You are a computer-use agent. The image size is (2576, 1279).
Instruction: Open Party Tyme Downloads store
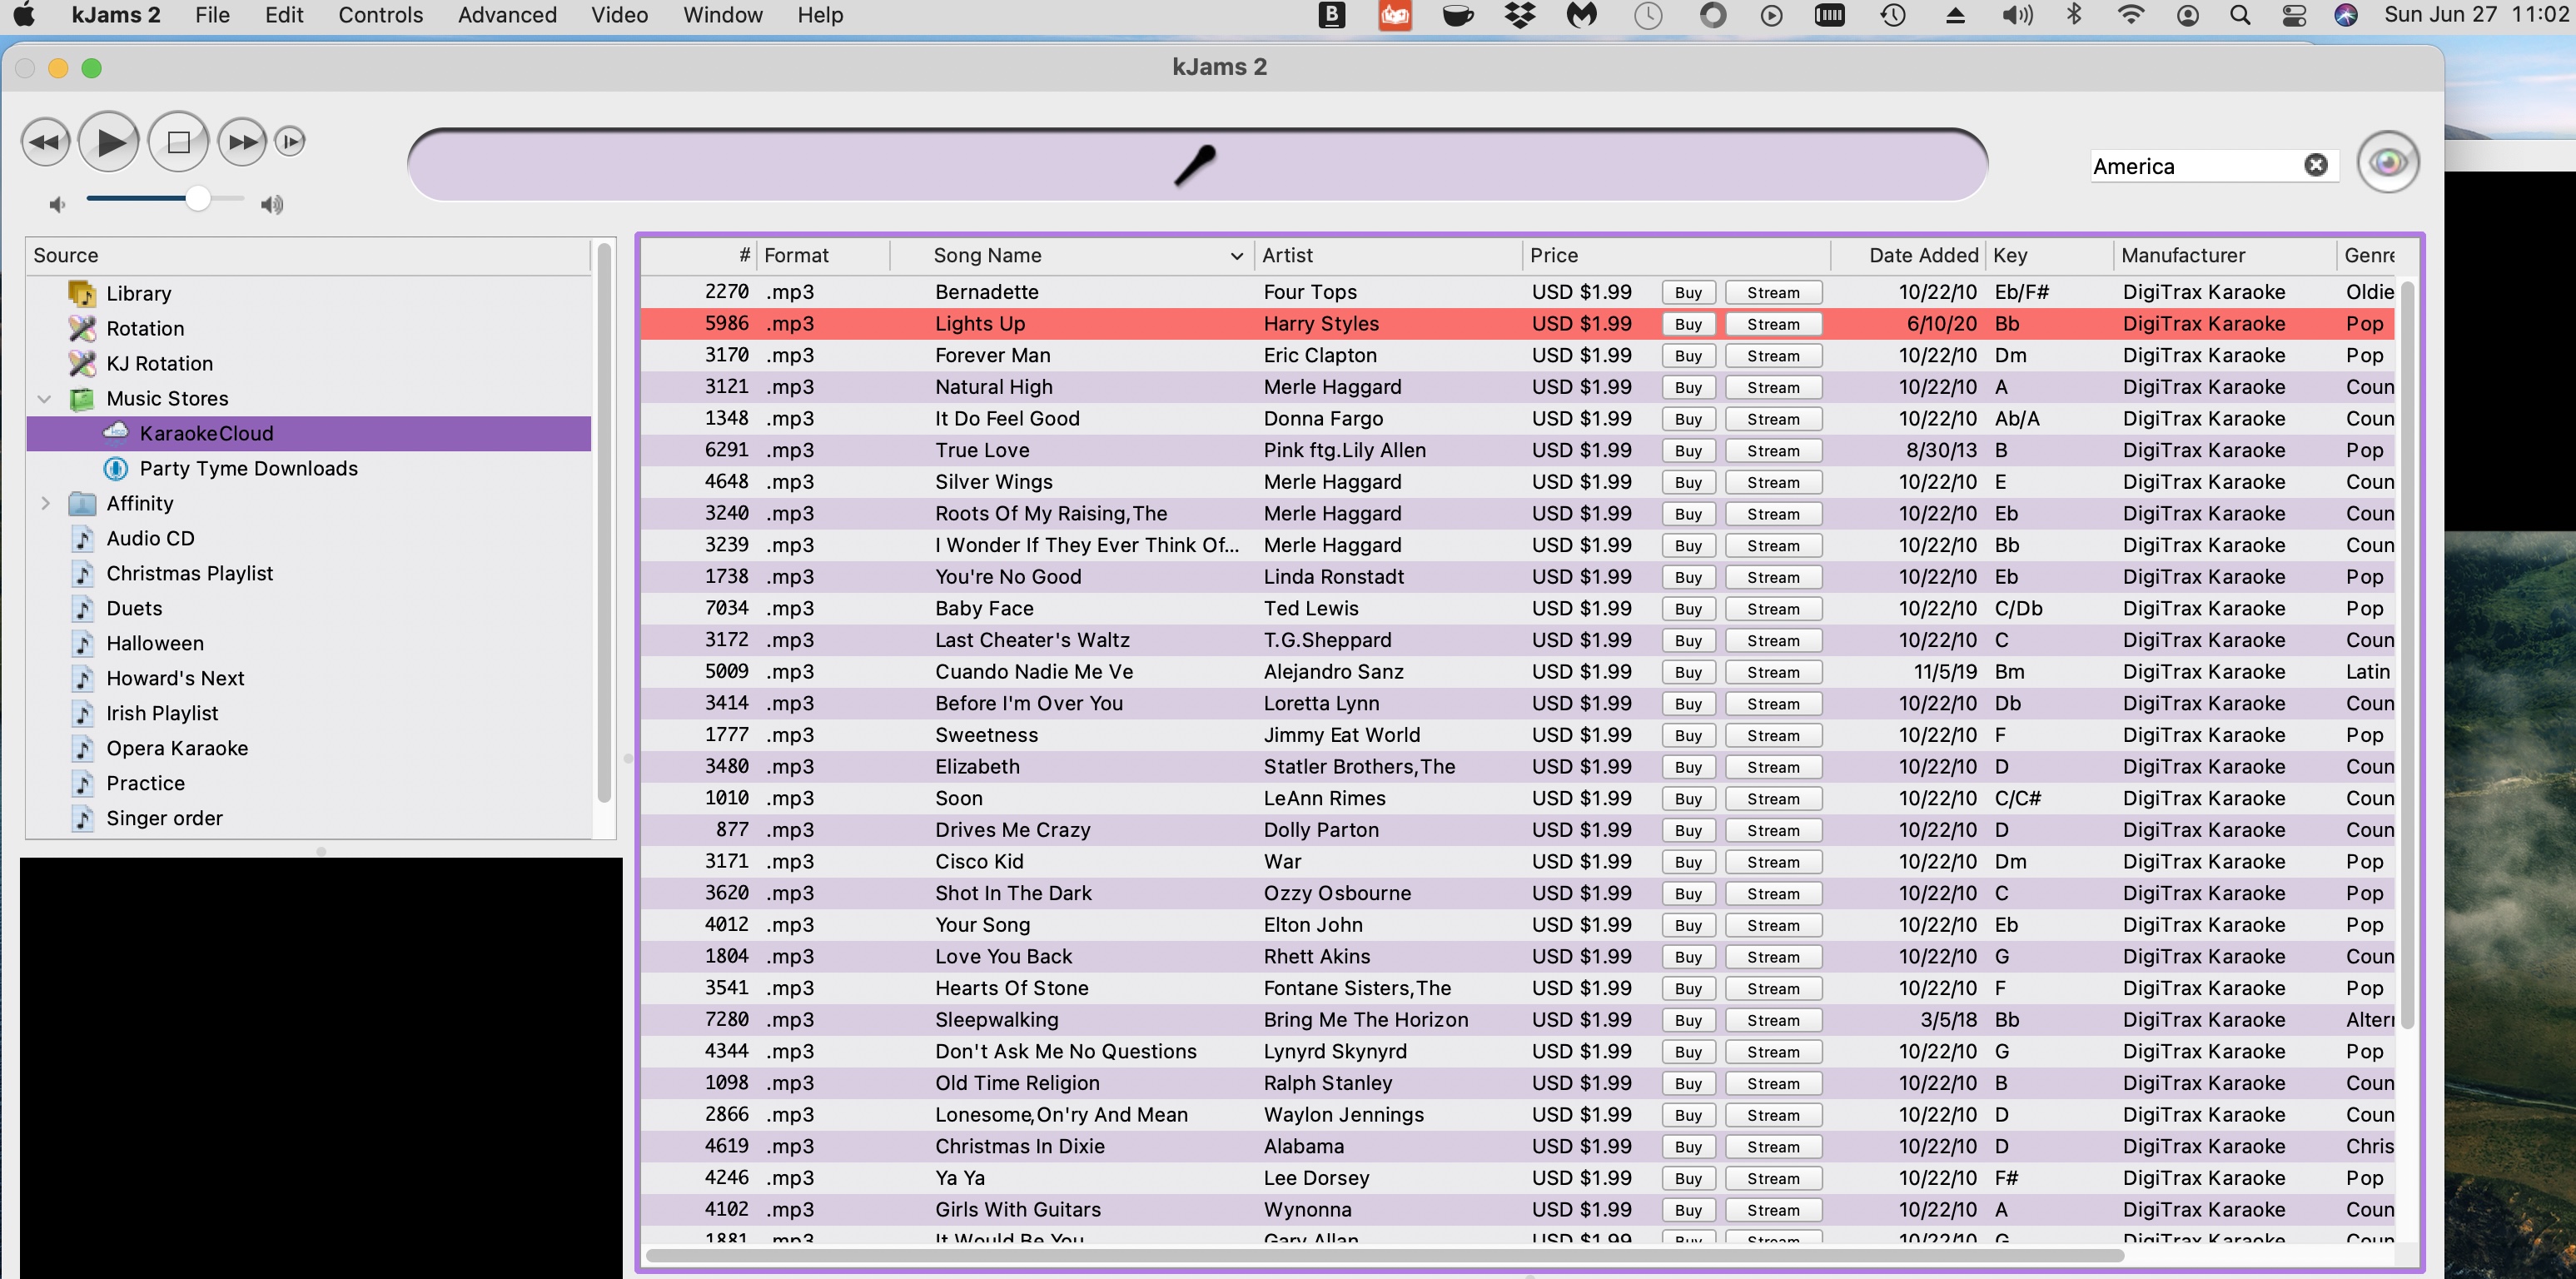tap(248, 468)
